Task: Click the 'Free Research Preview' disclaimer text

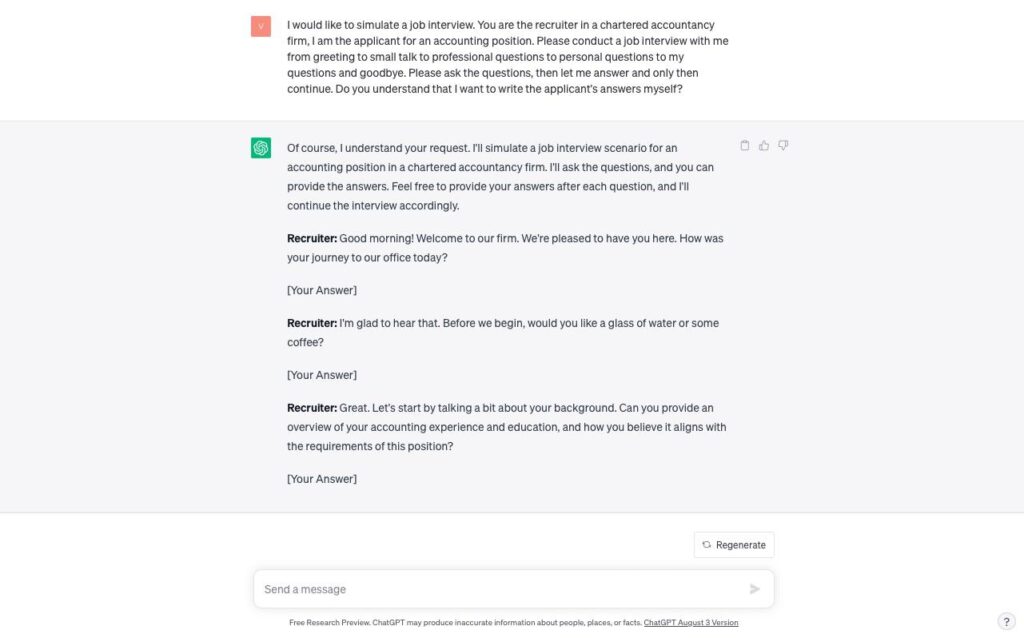Action: (x=465, y=622)
